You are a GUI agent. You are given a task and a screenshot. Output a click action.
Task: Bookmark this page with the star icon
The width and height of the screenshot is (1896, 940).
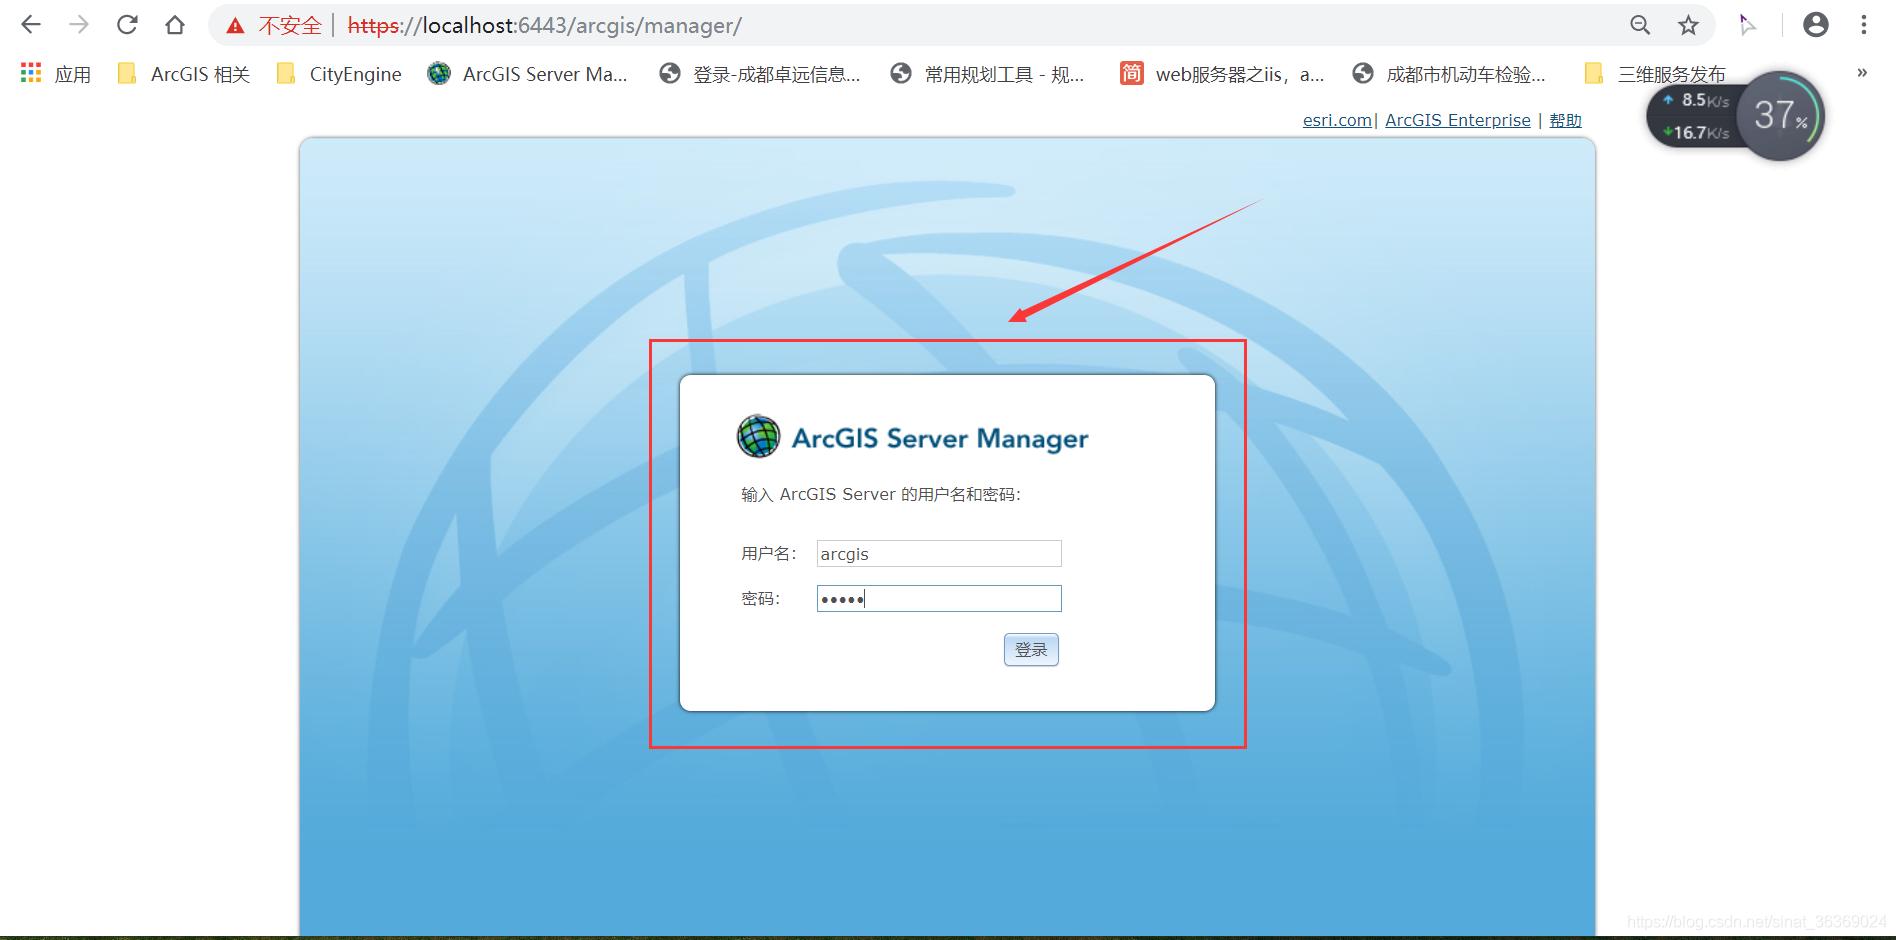[1688, 25]
